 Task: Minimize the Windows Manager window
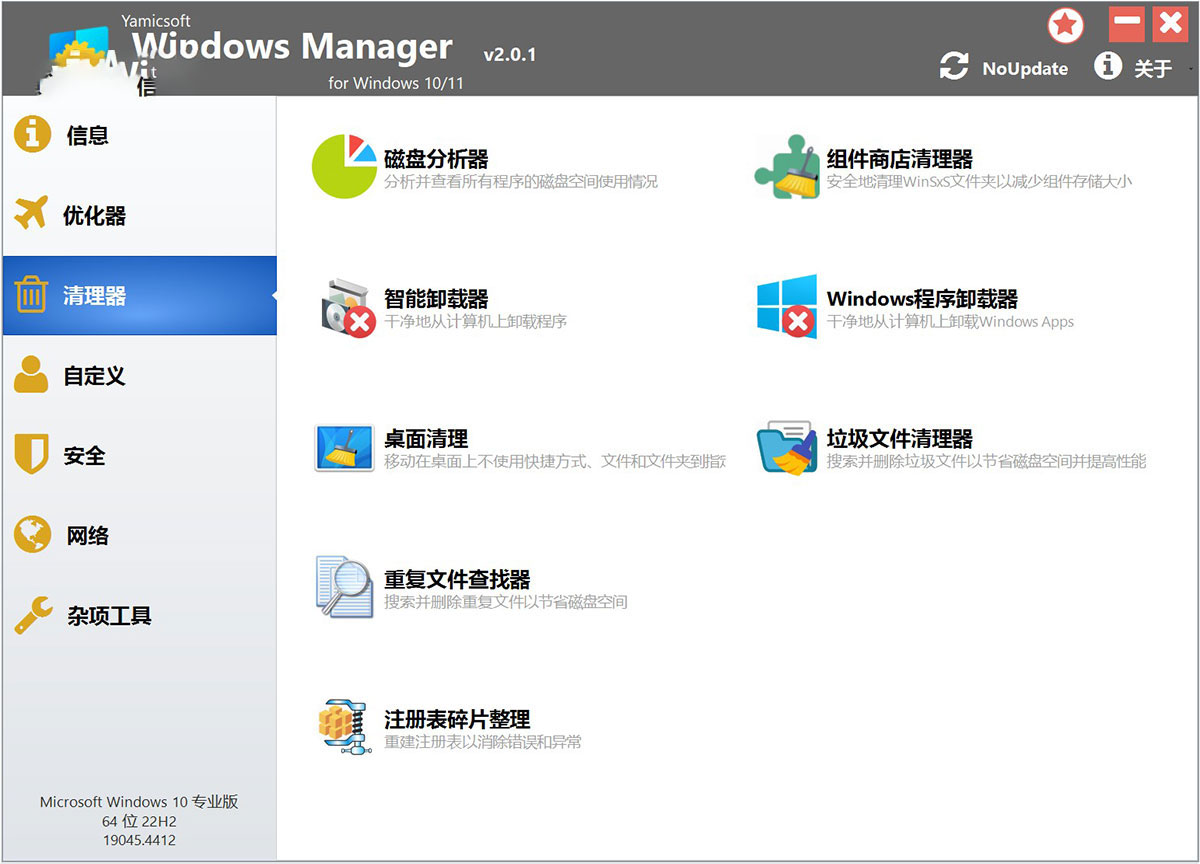[1127, 23]
